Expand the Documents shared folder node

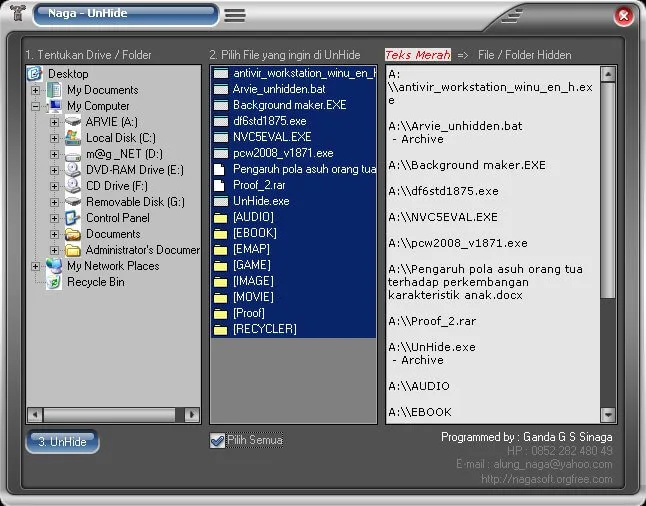[54, 234]
